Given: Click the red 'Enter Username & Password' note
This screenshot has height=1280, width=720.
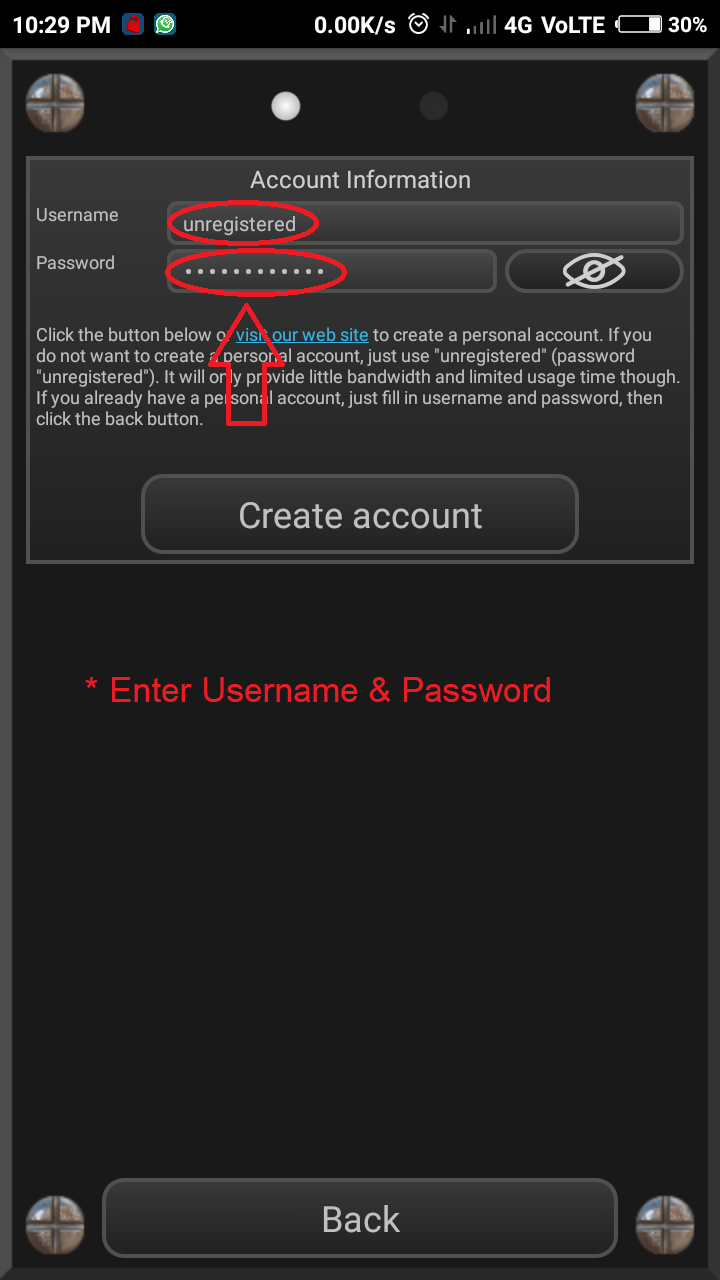Looking at the screenshot, I should point(319,690).
